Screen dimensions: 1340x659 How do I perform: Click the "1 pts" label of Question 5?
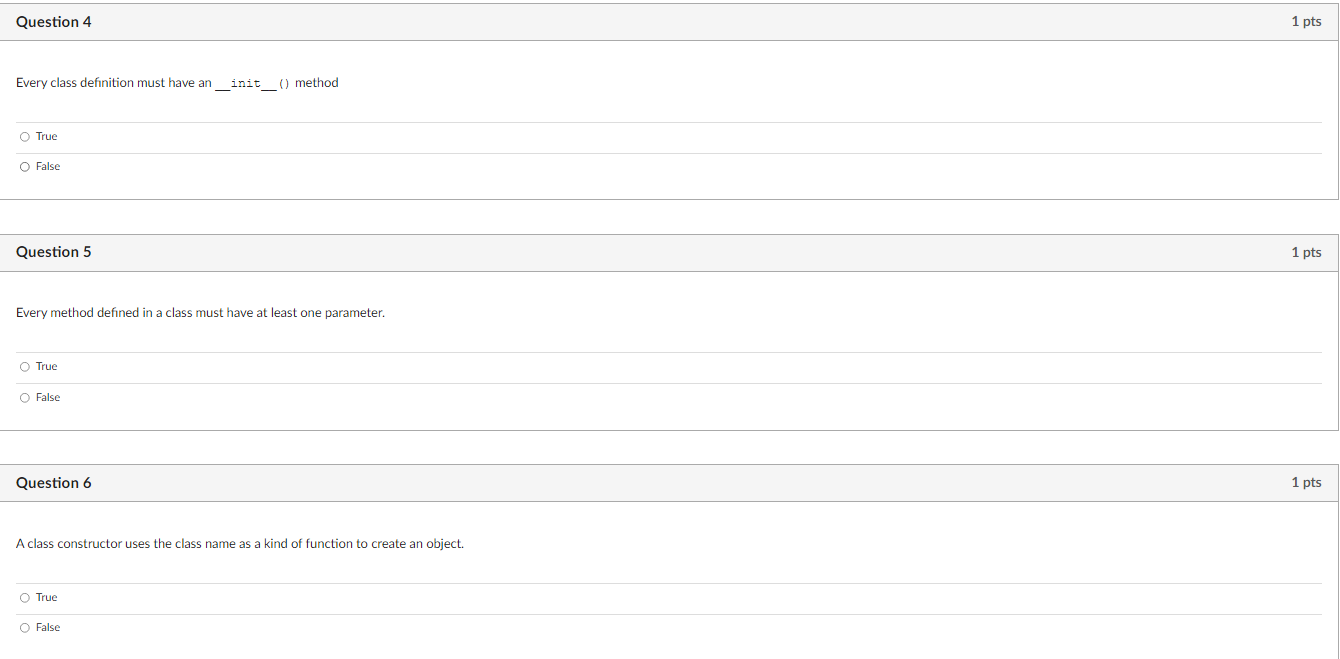1306,252
